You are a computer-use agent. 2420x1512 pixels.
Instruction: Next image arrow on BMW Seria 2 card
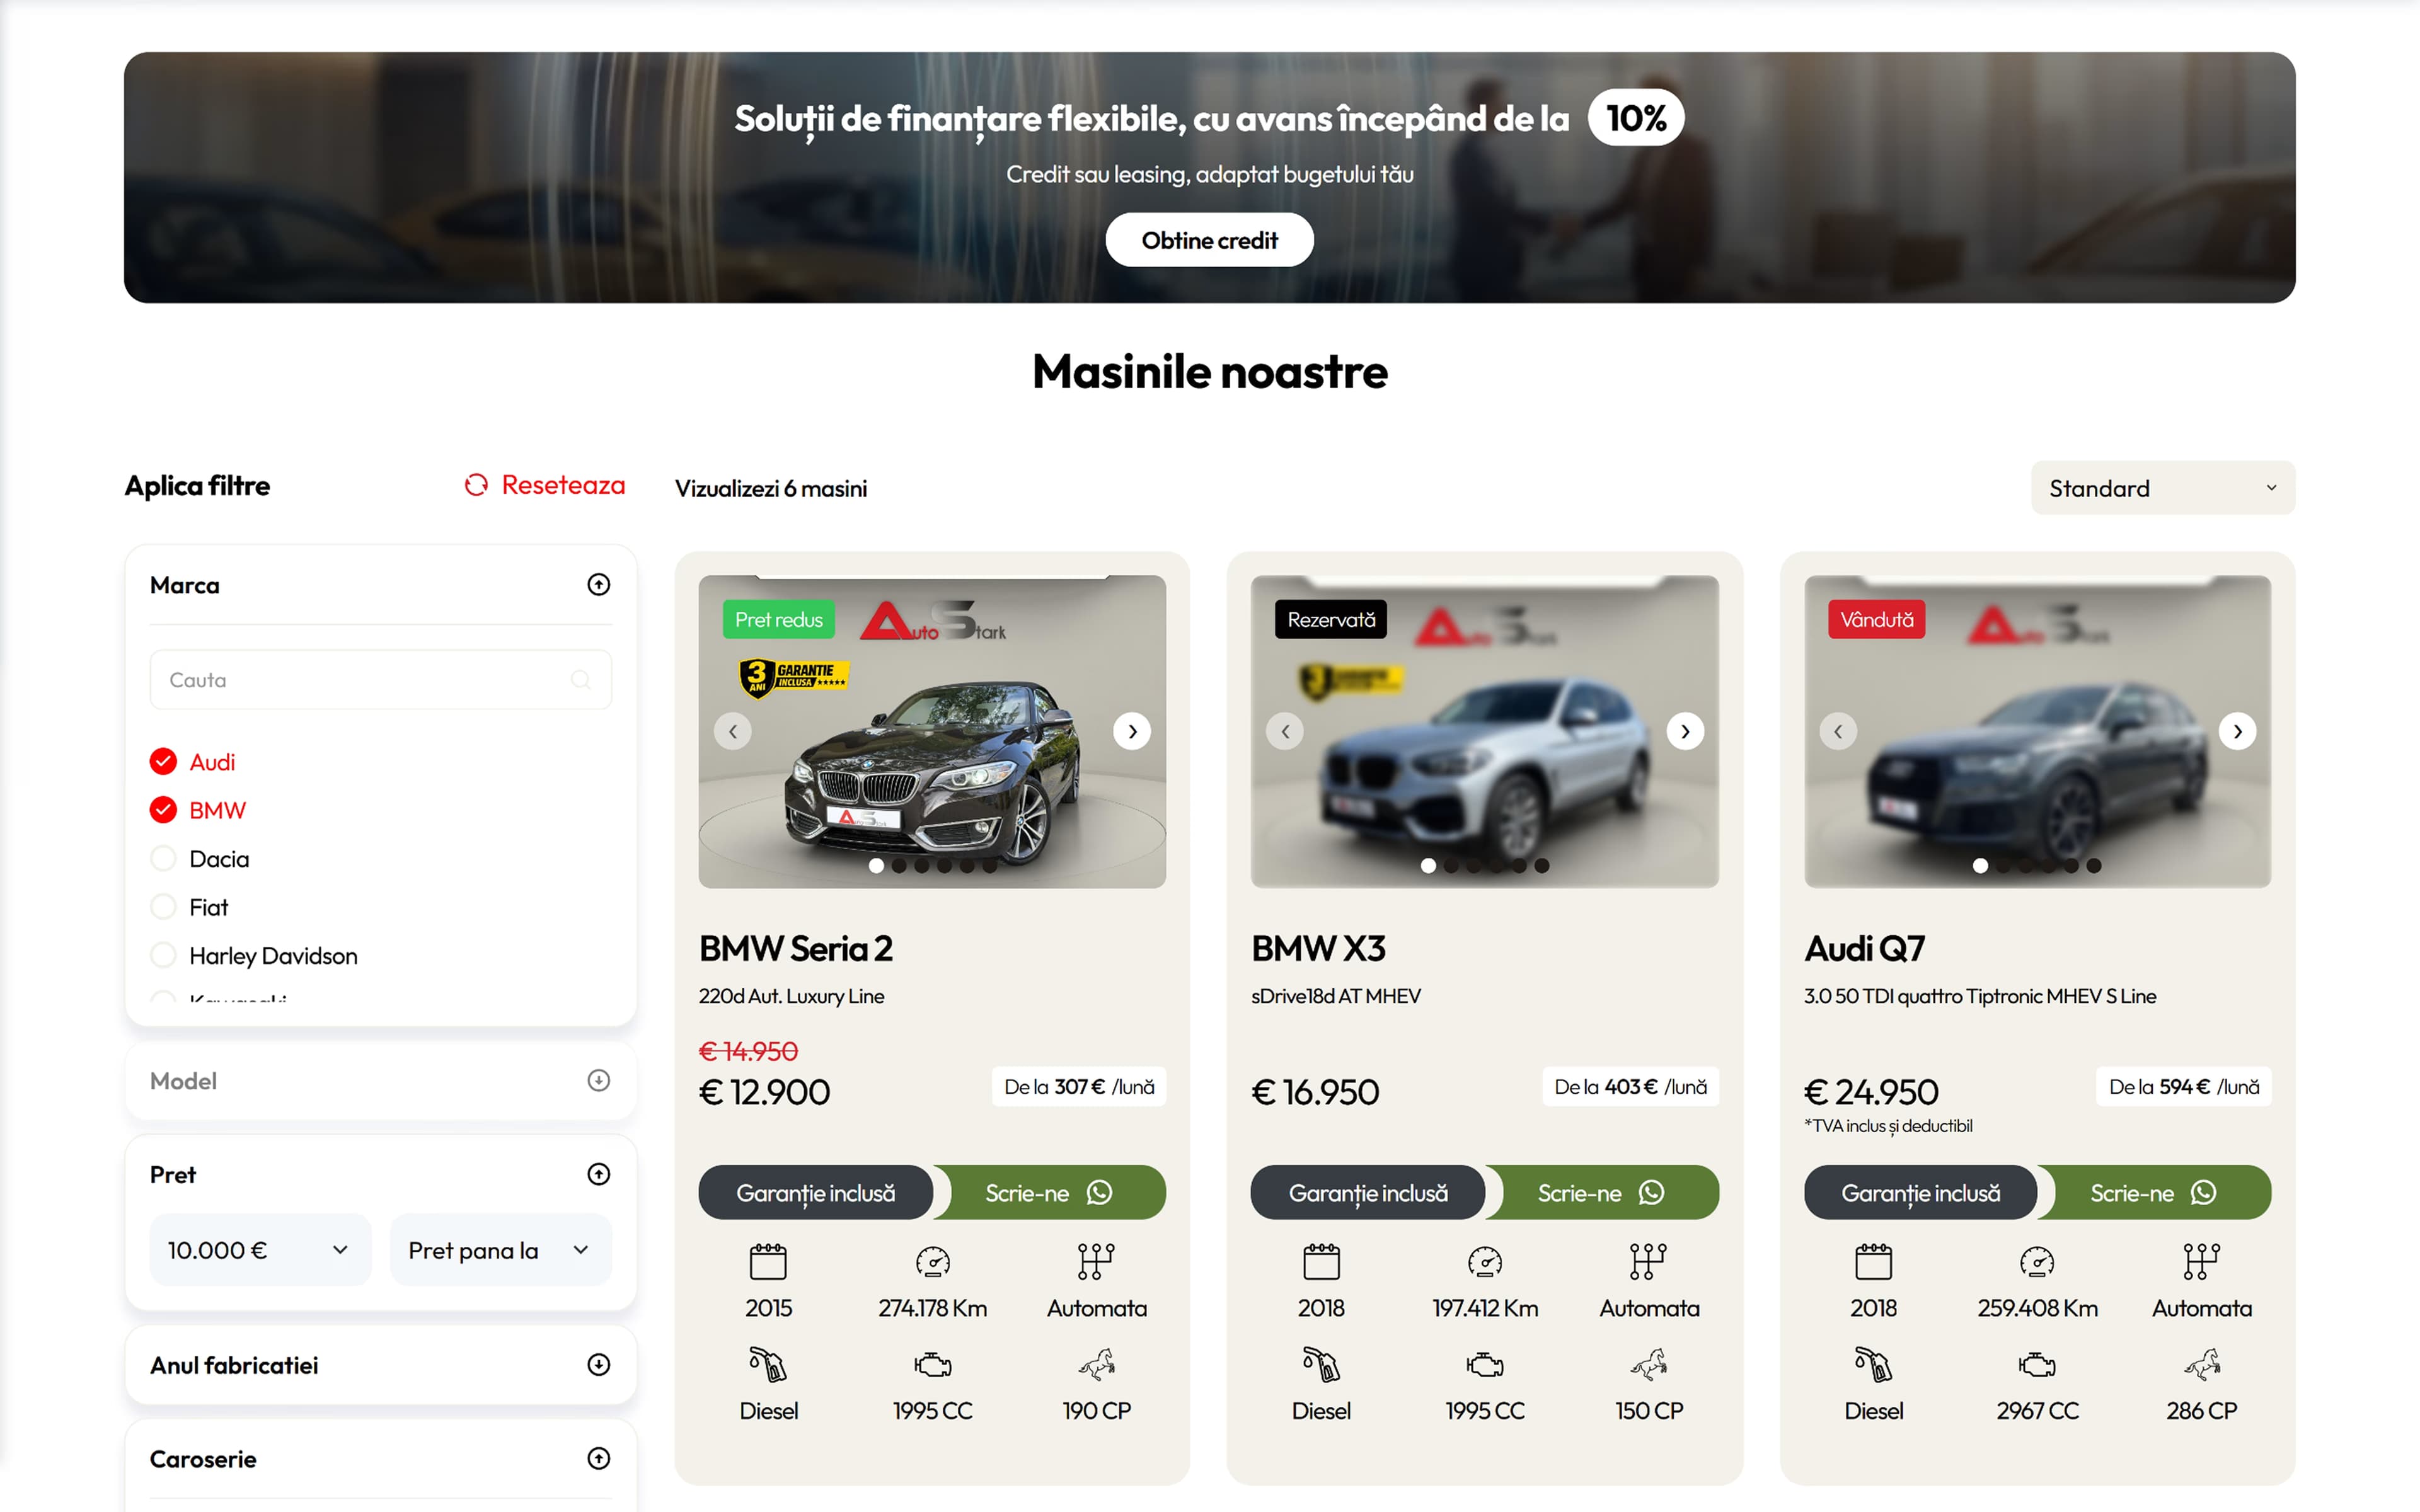(1132, 732)
